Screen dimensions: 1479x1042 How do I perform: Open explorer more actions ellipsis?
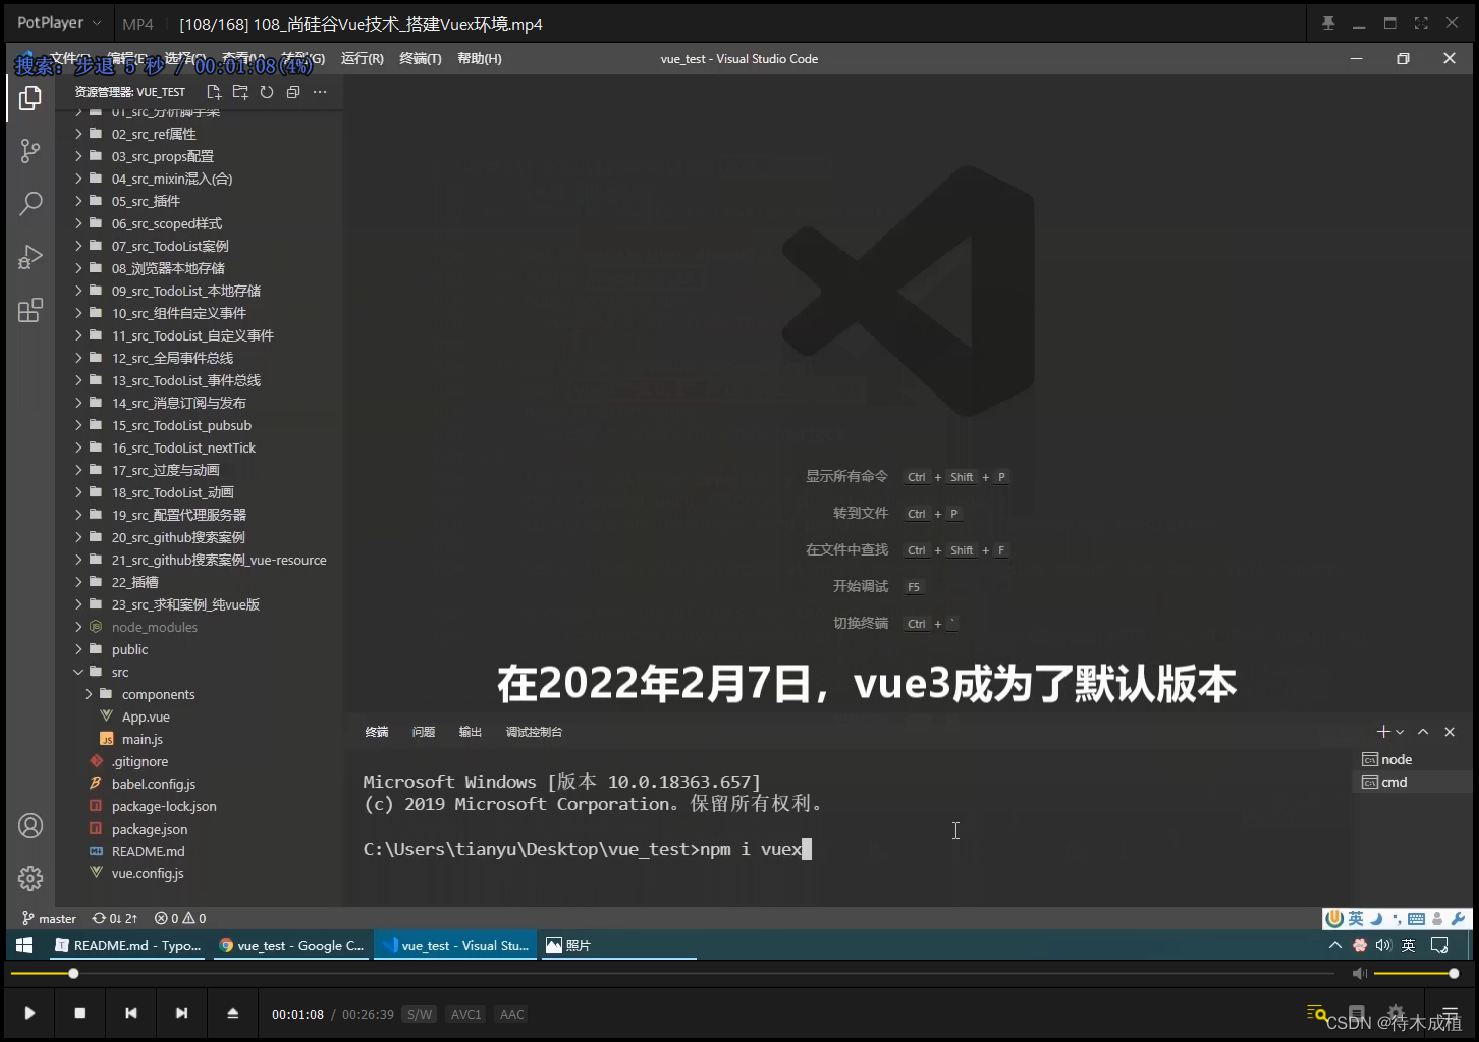click(320, 92)
